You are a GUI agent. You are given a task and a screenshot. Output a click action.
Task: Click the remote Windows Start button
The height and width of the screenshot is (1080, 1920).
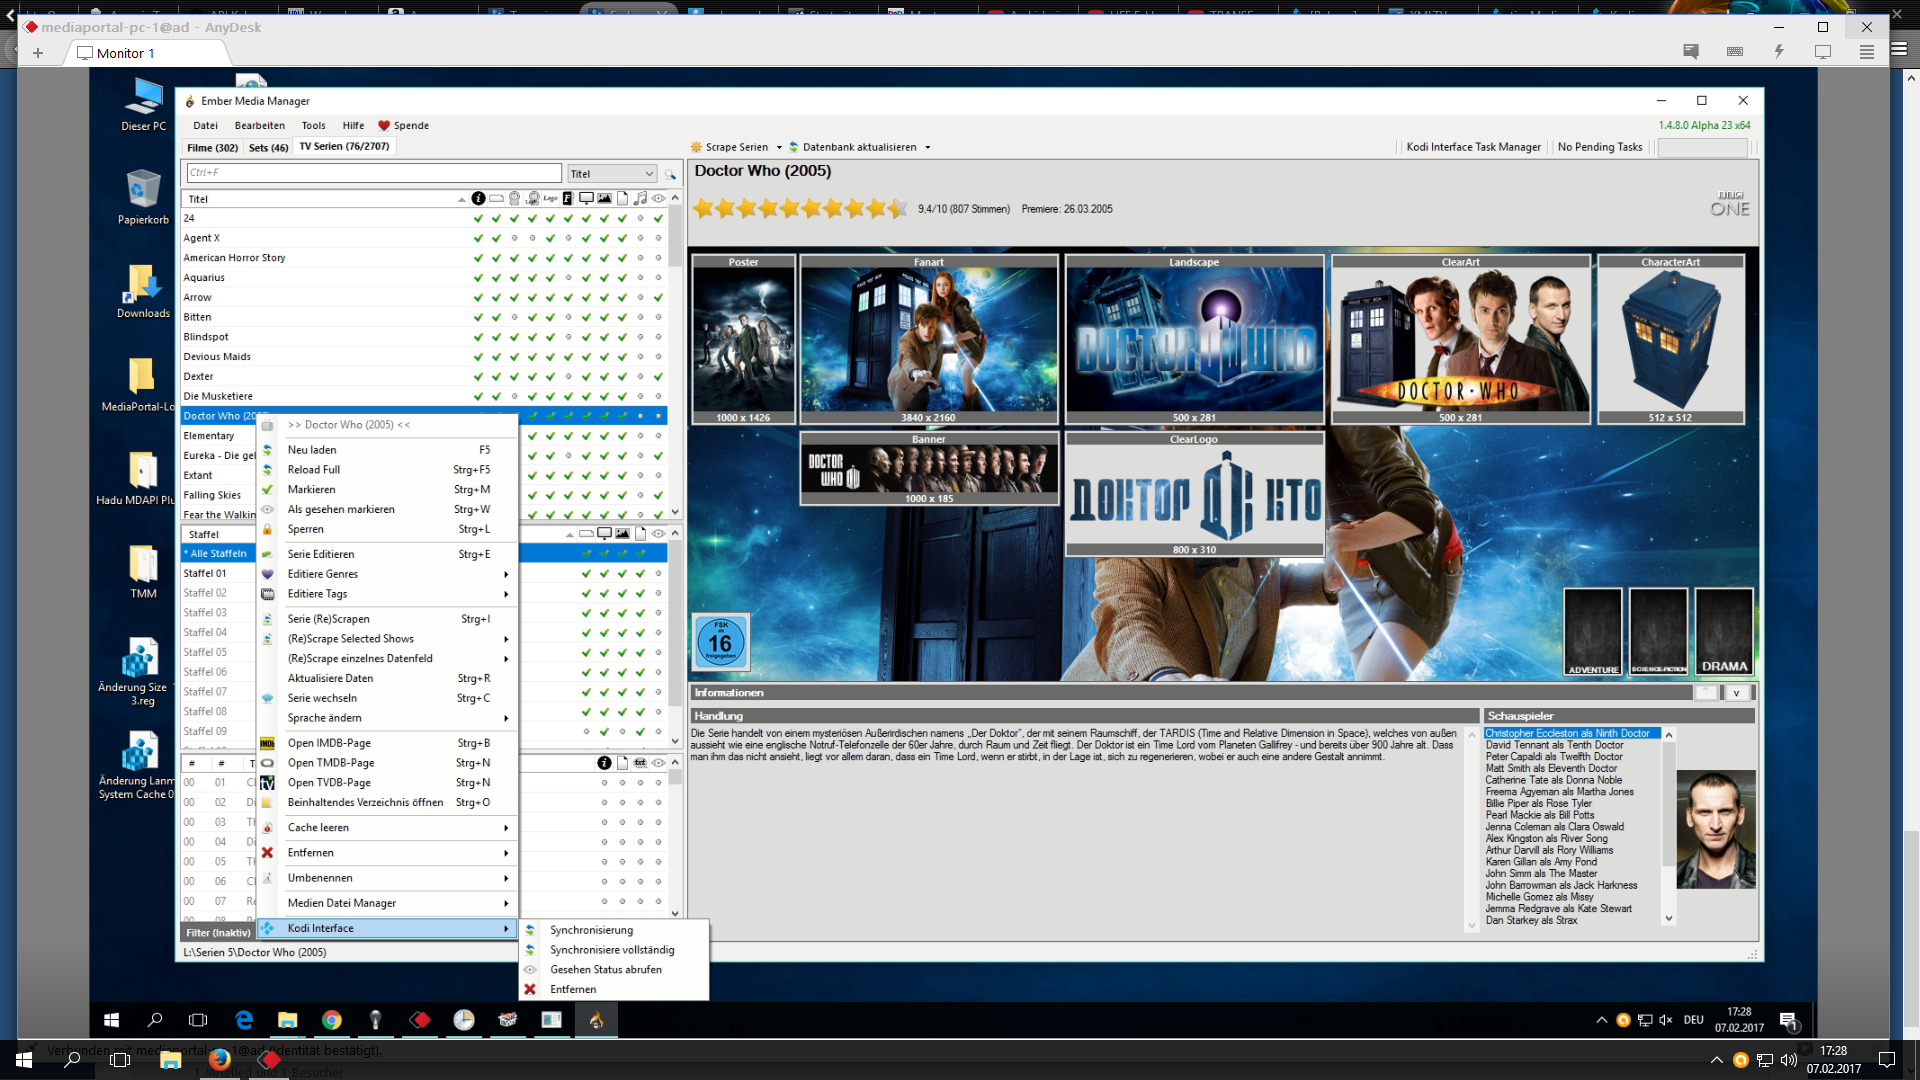[x=112, y=1020]
